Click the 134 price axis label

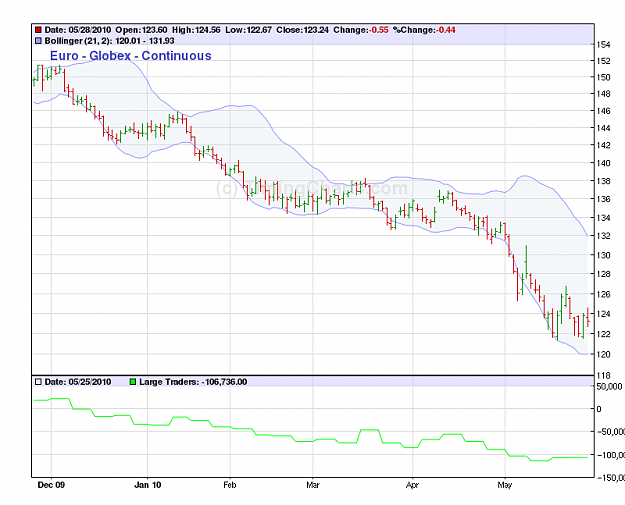[603, 218]
